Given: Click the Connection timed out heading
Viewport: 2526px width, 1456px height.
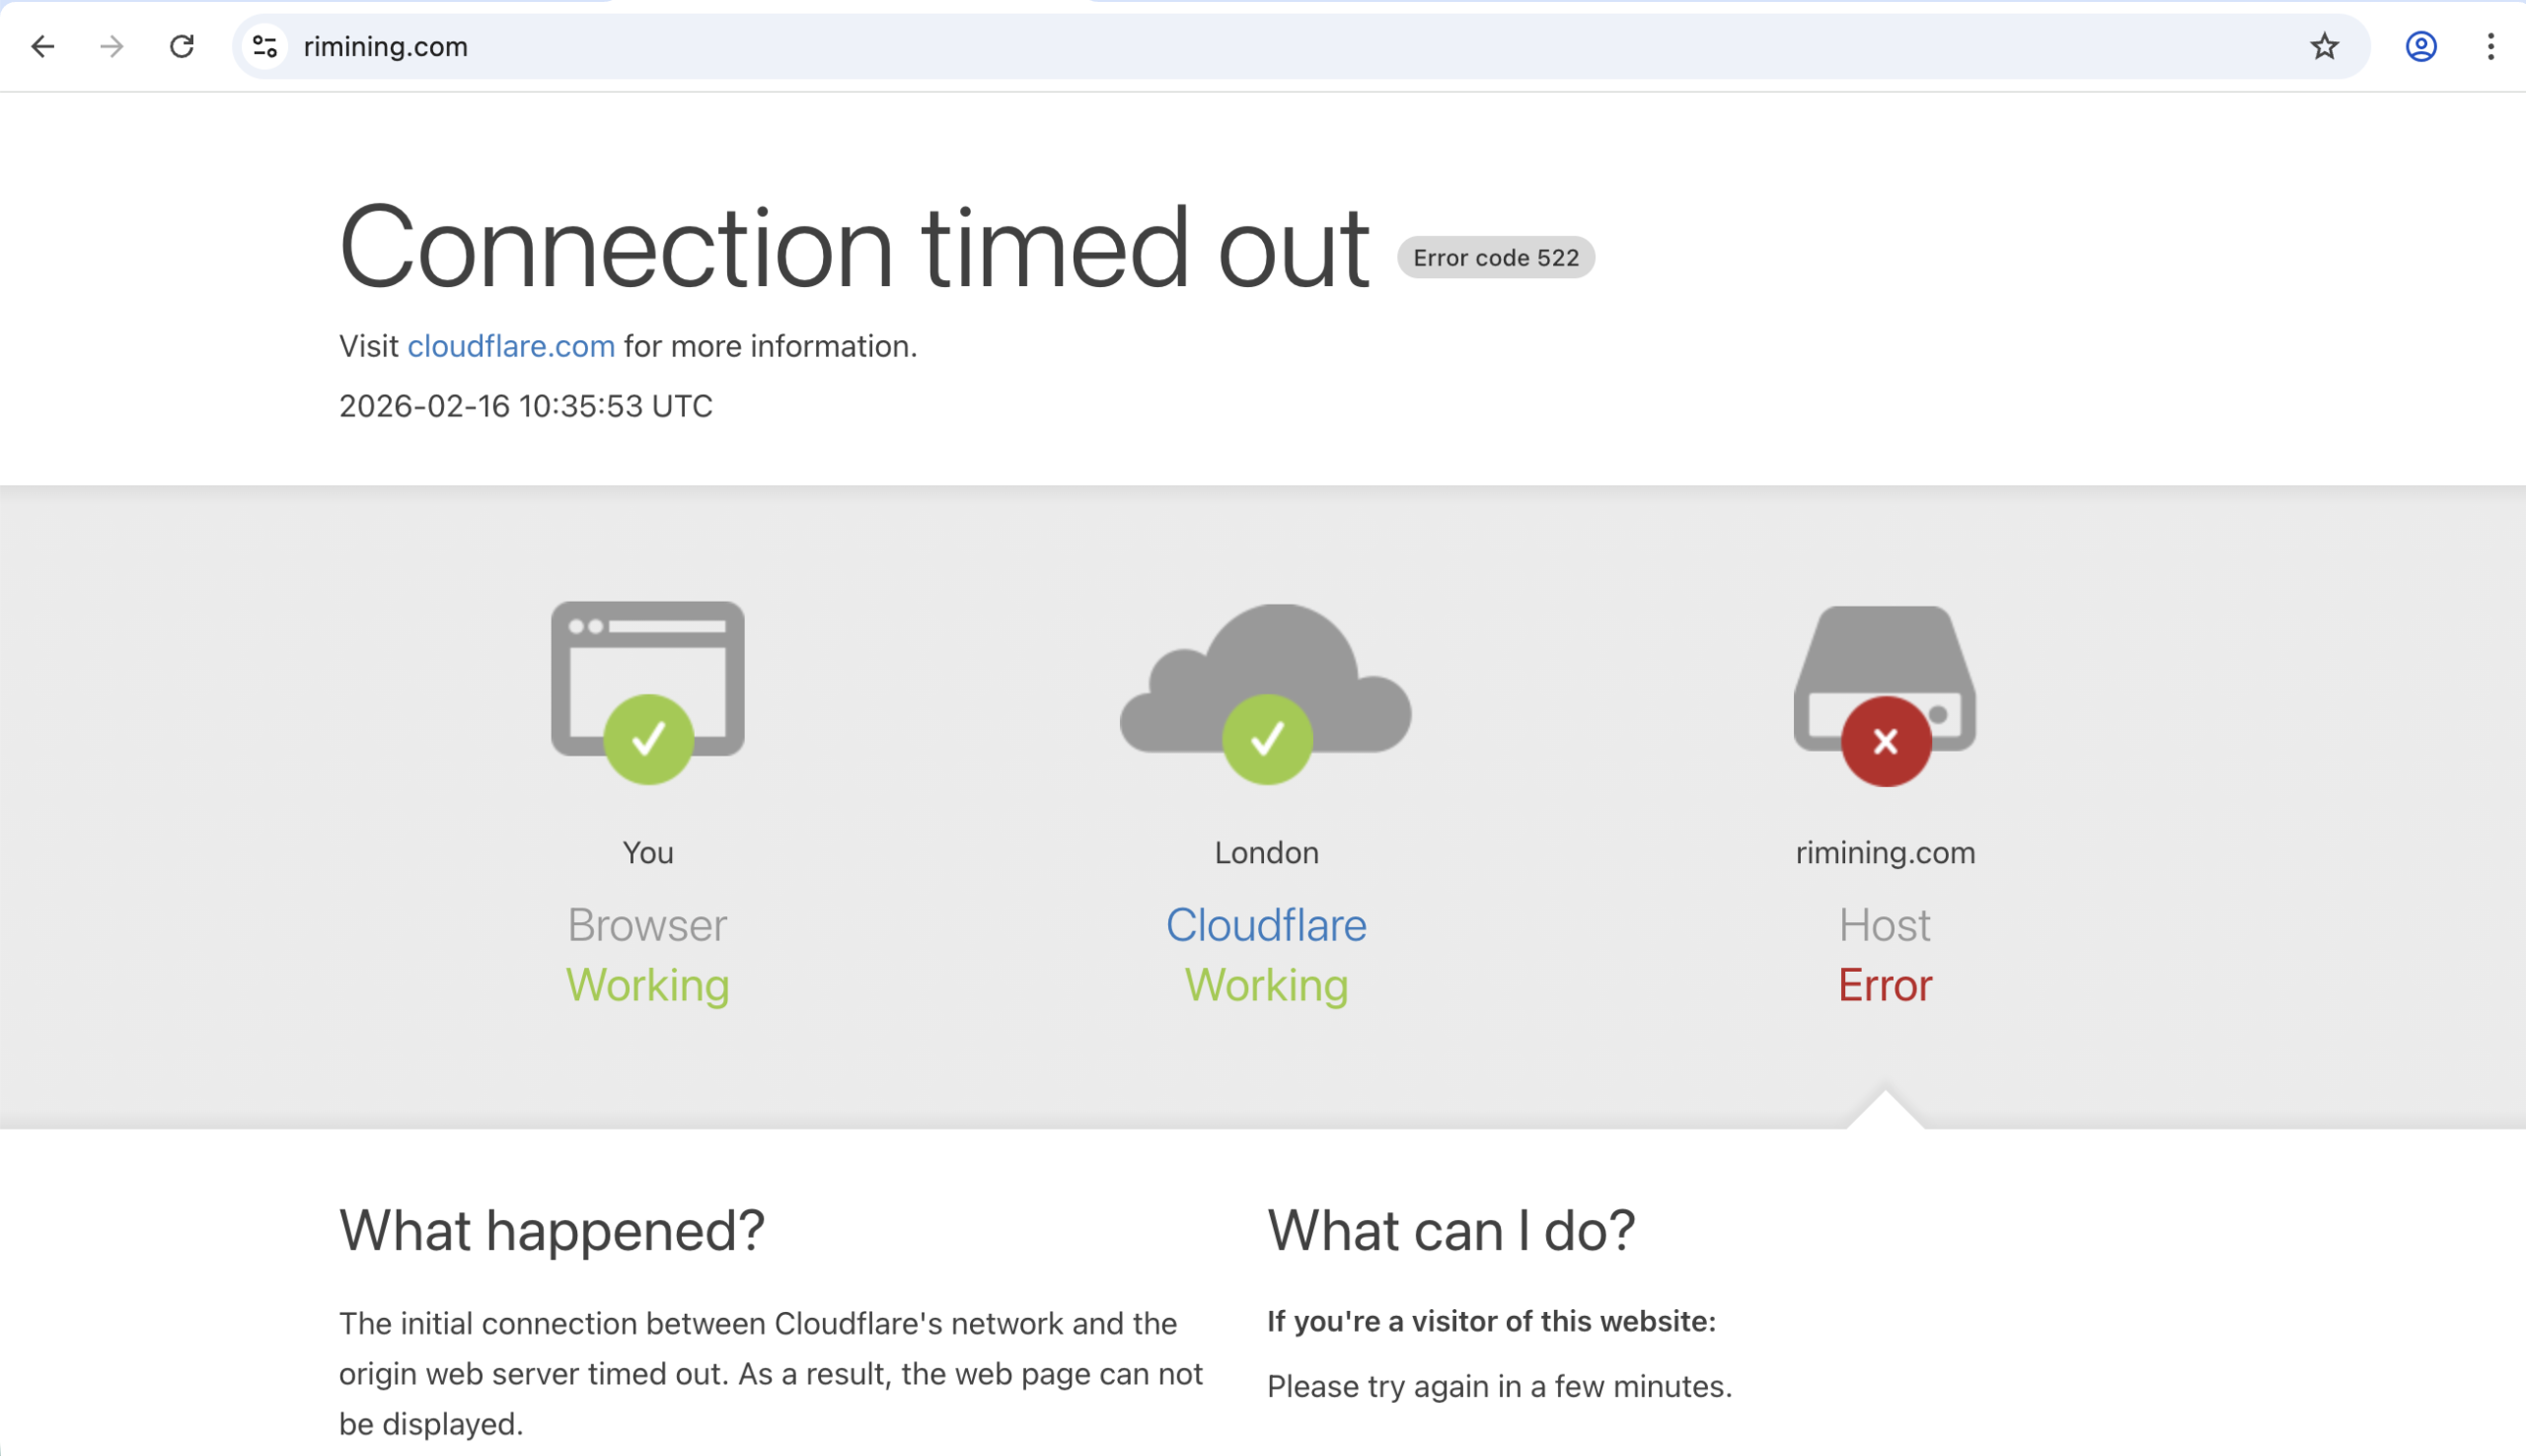Looking at the screenshot, I should pos(854,247).
